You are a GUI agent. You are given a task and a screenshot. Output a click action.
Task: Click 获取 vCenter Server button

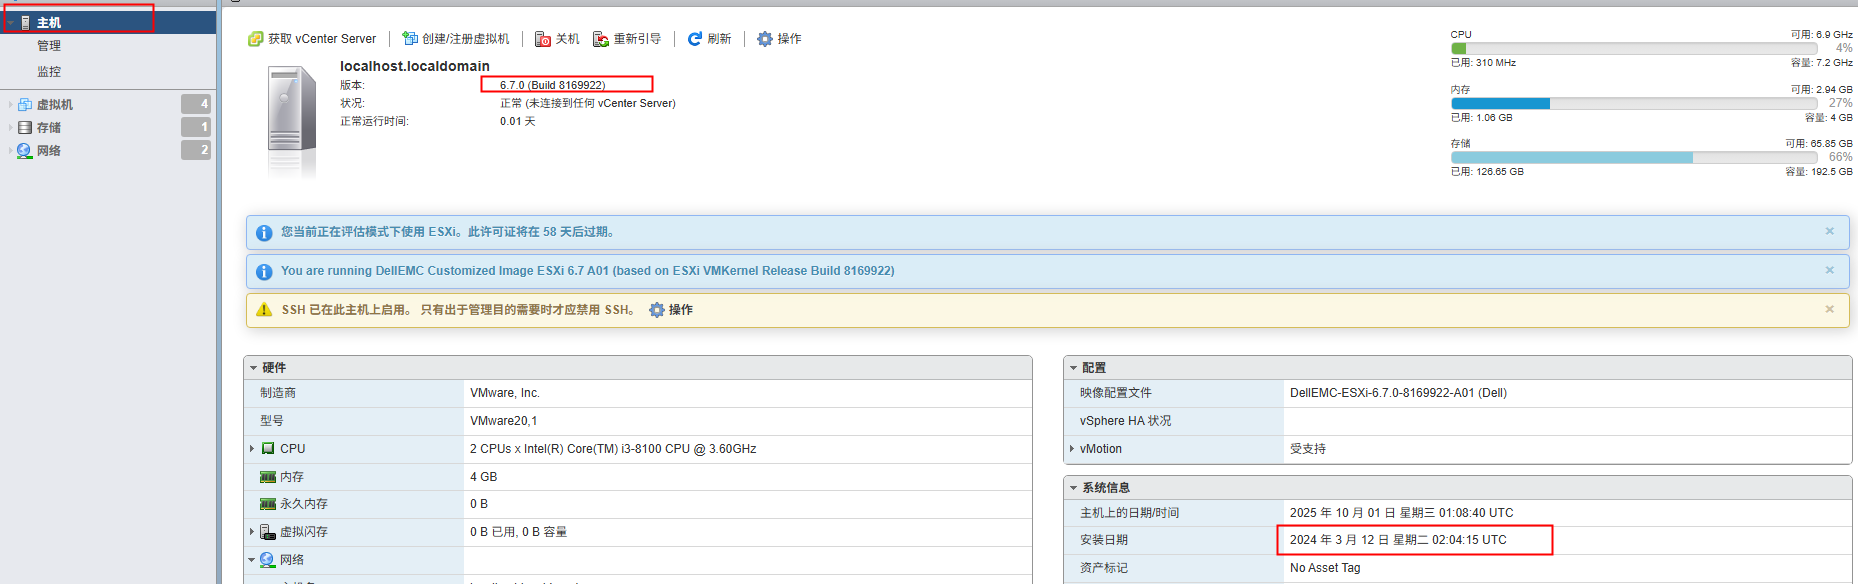coord(312,39)
